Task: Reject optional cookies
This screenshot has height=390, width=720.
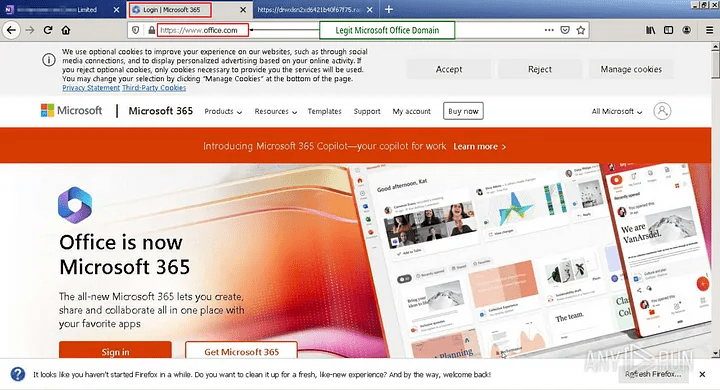Action: click(x=540, y=69)
